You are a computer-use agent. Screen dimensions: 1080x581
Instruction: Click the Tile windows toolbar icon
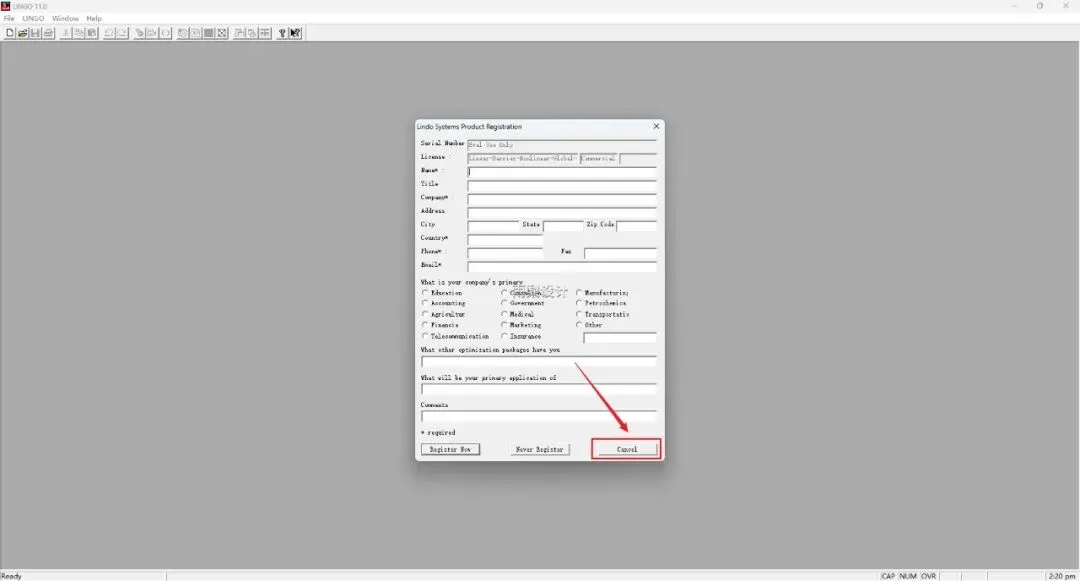265,33
